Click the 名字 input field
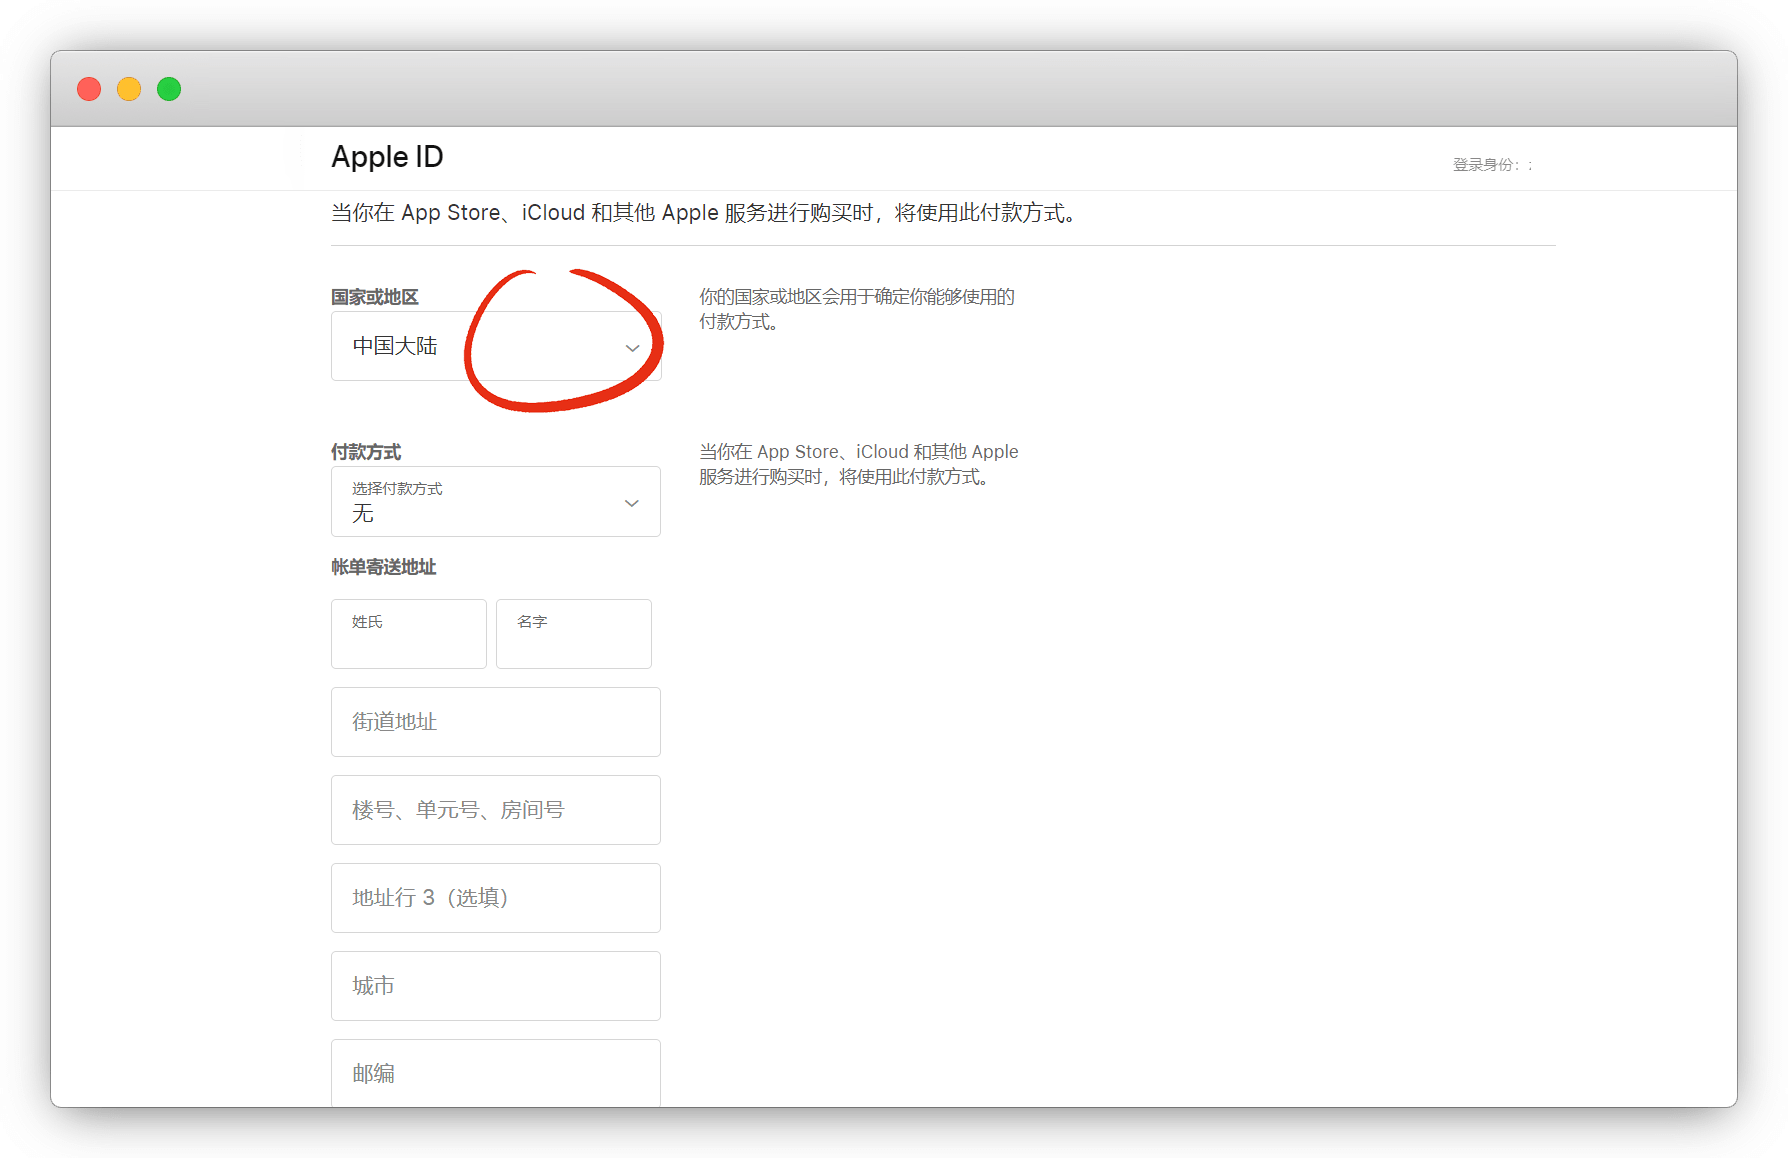This screenshot has width=1788, height=1158. (x=574, y=634)
